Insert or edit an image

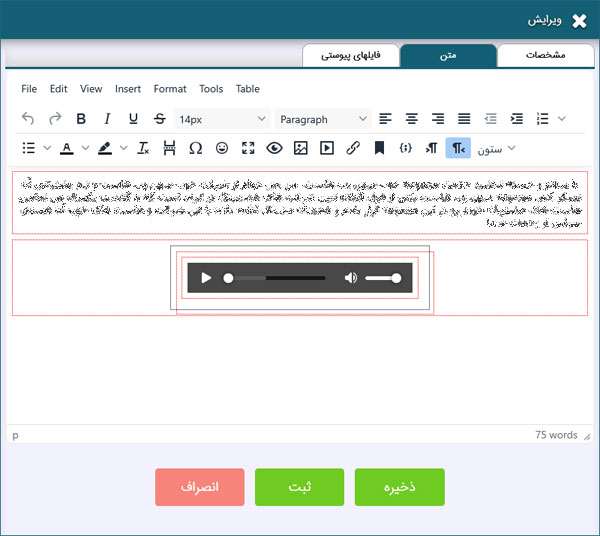[x=300, y=148]
